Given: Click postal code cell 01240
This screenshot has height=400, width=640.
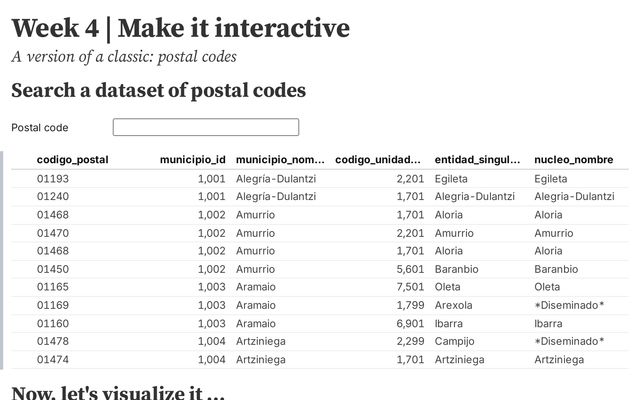Looking at the screenshot, I should 52,197.
